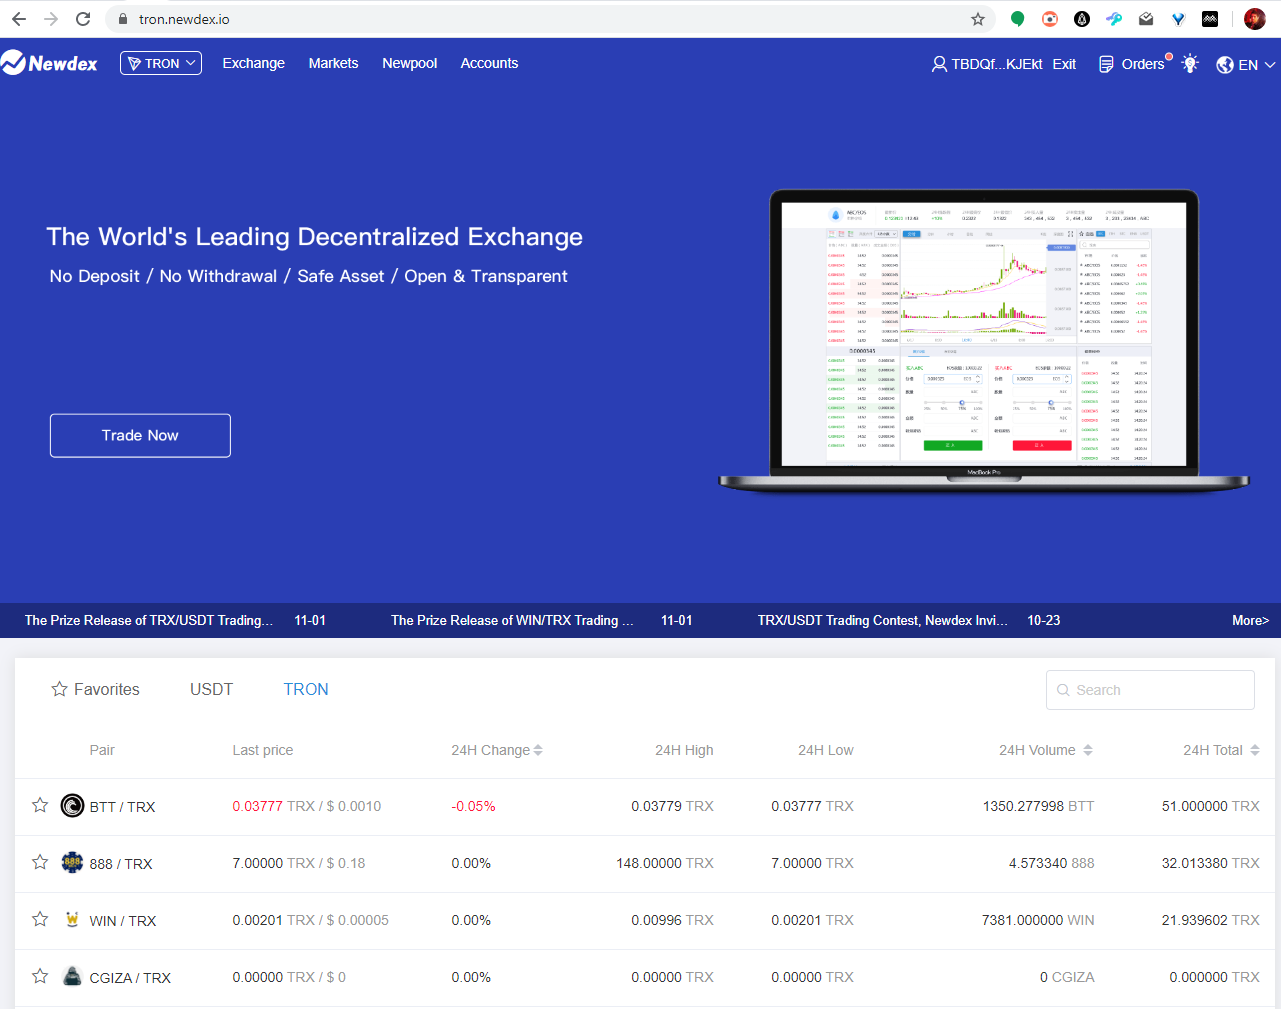Click the 888 token icon

pyautogui.click(x=72, y=862)
